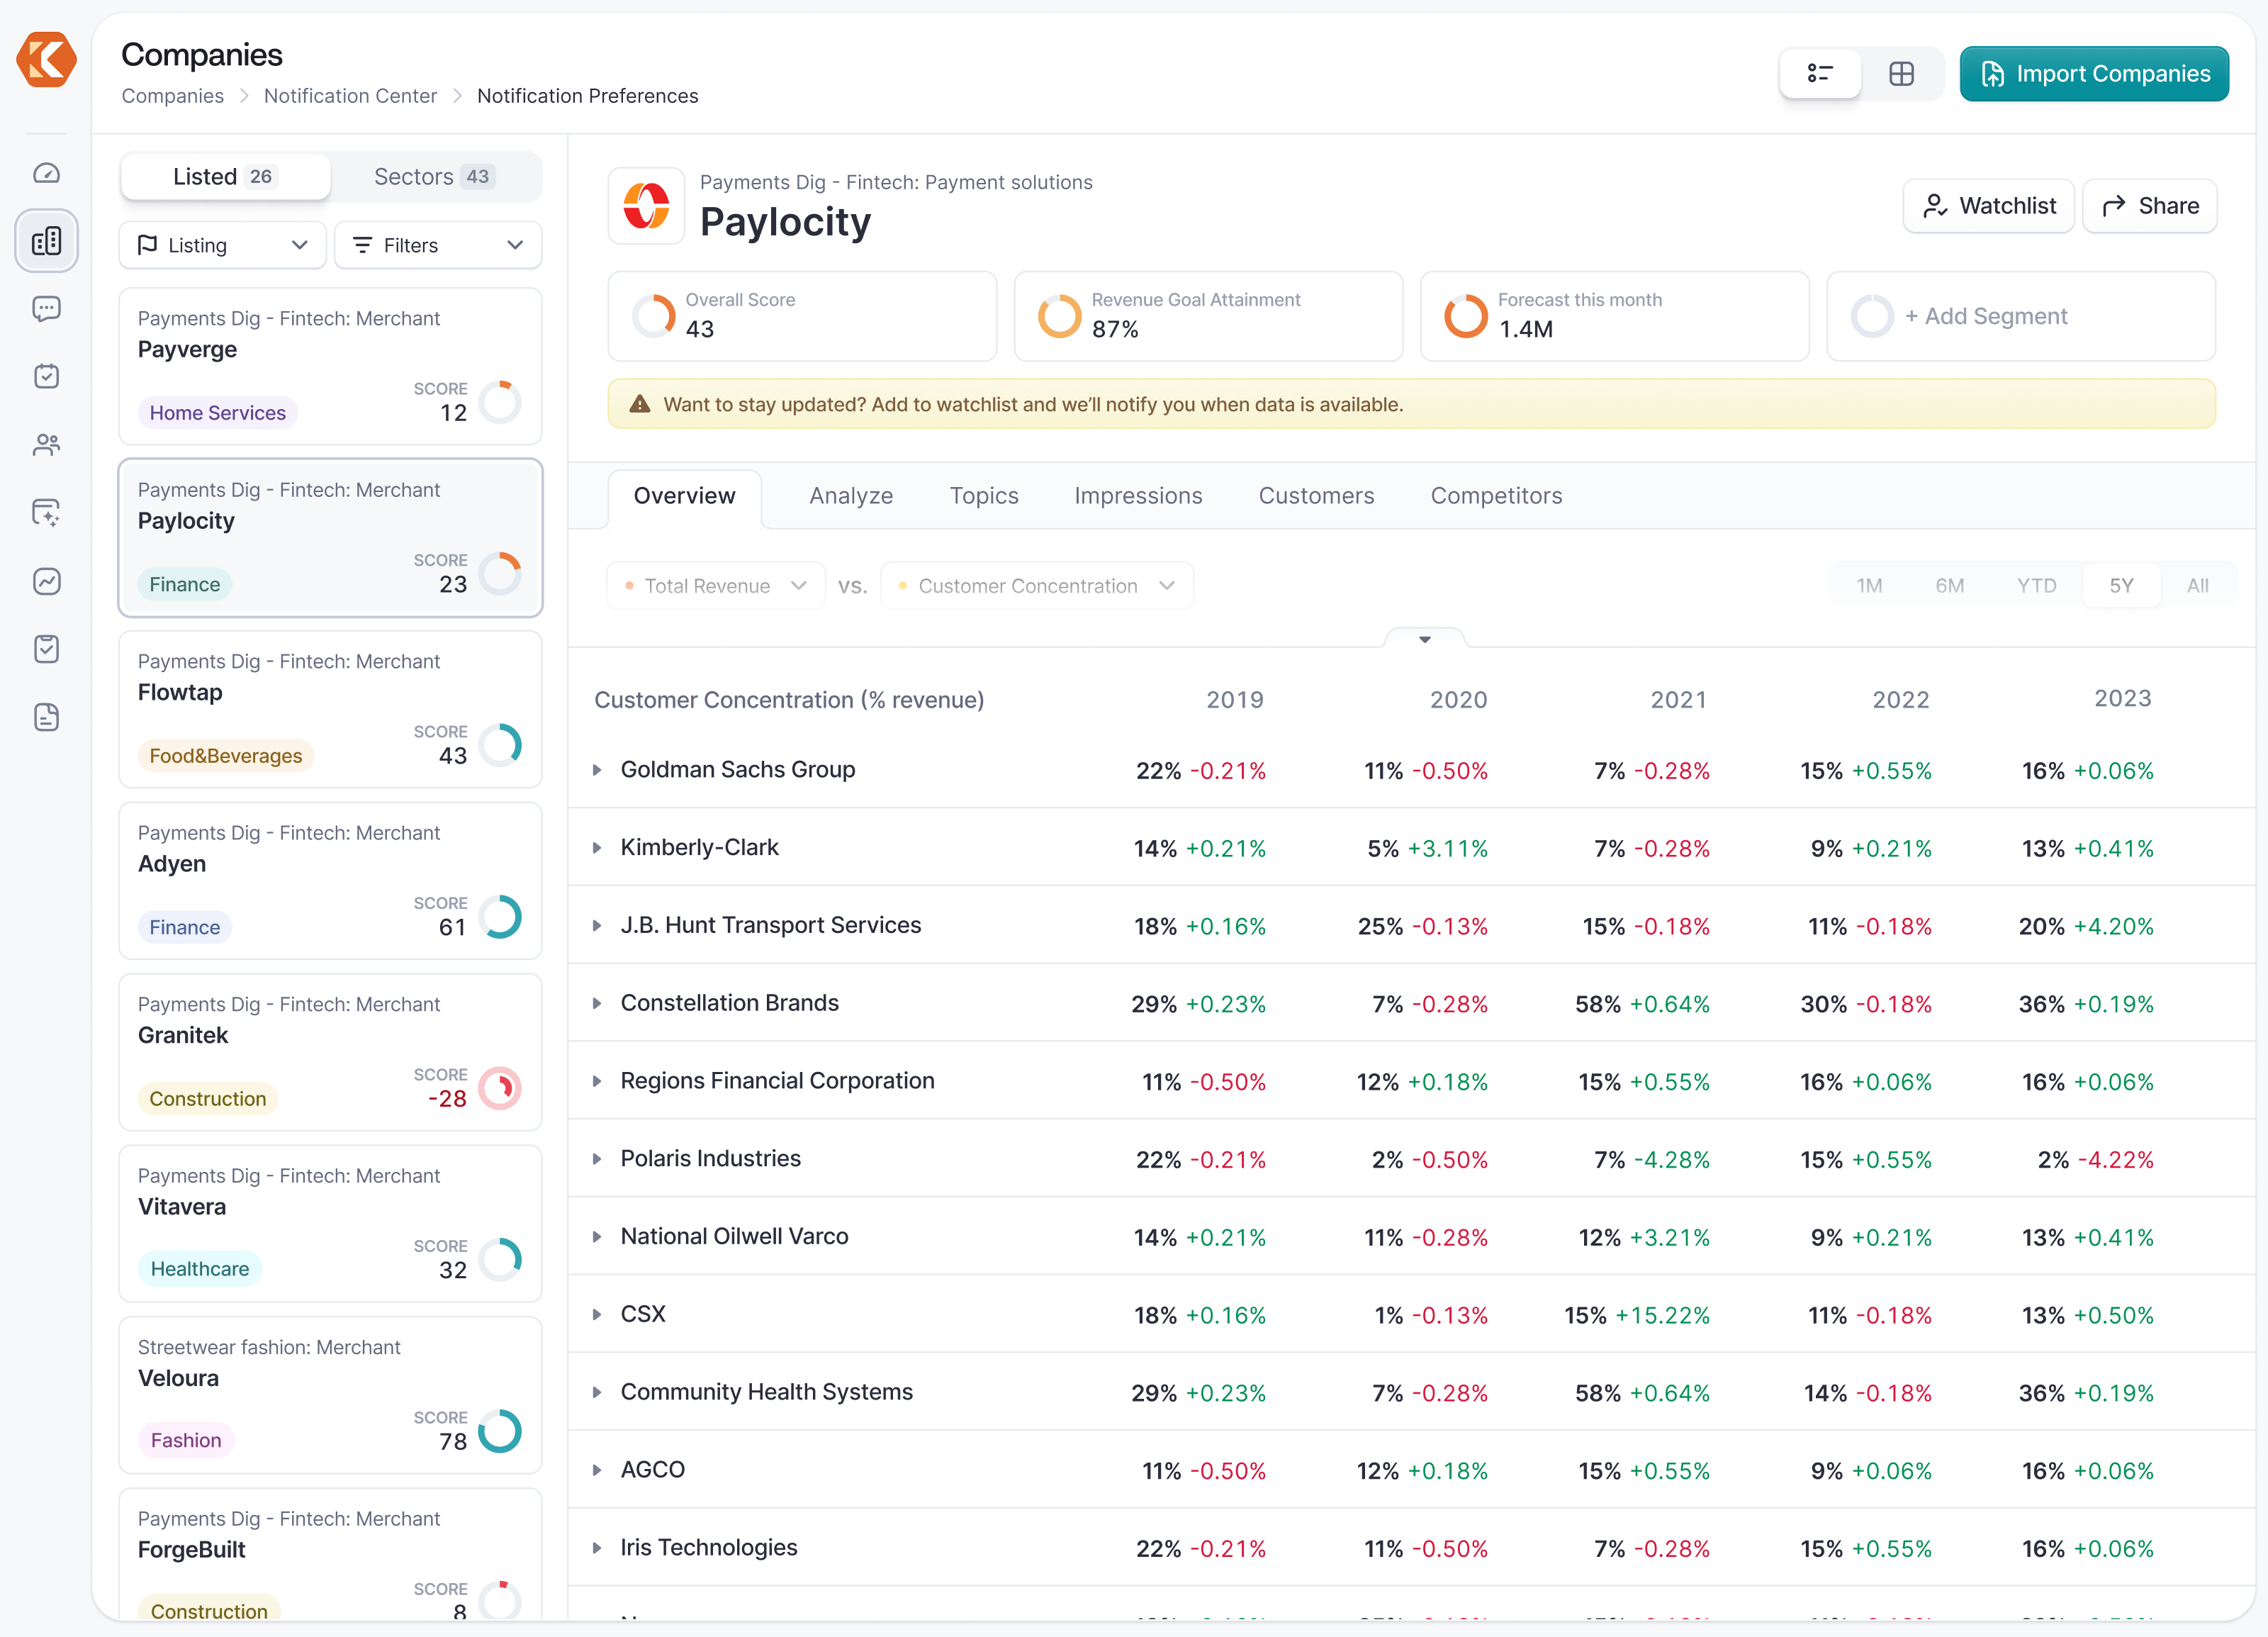Open the Impressions tab
The image size is (2268, 1637).
click(1138, 496)
